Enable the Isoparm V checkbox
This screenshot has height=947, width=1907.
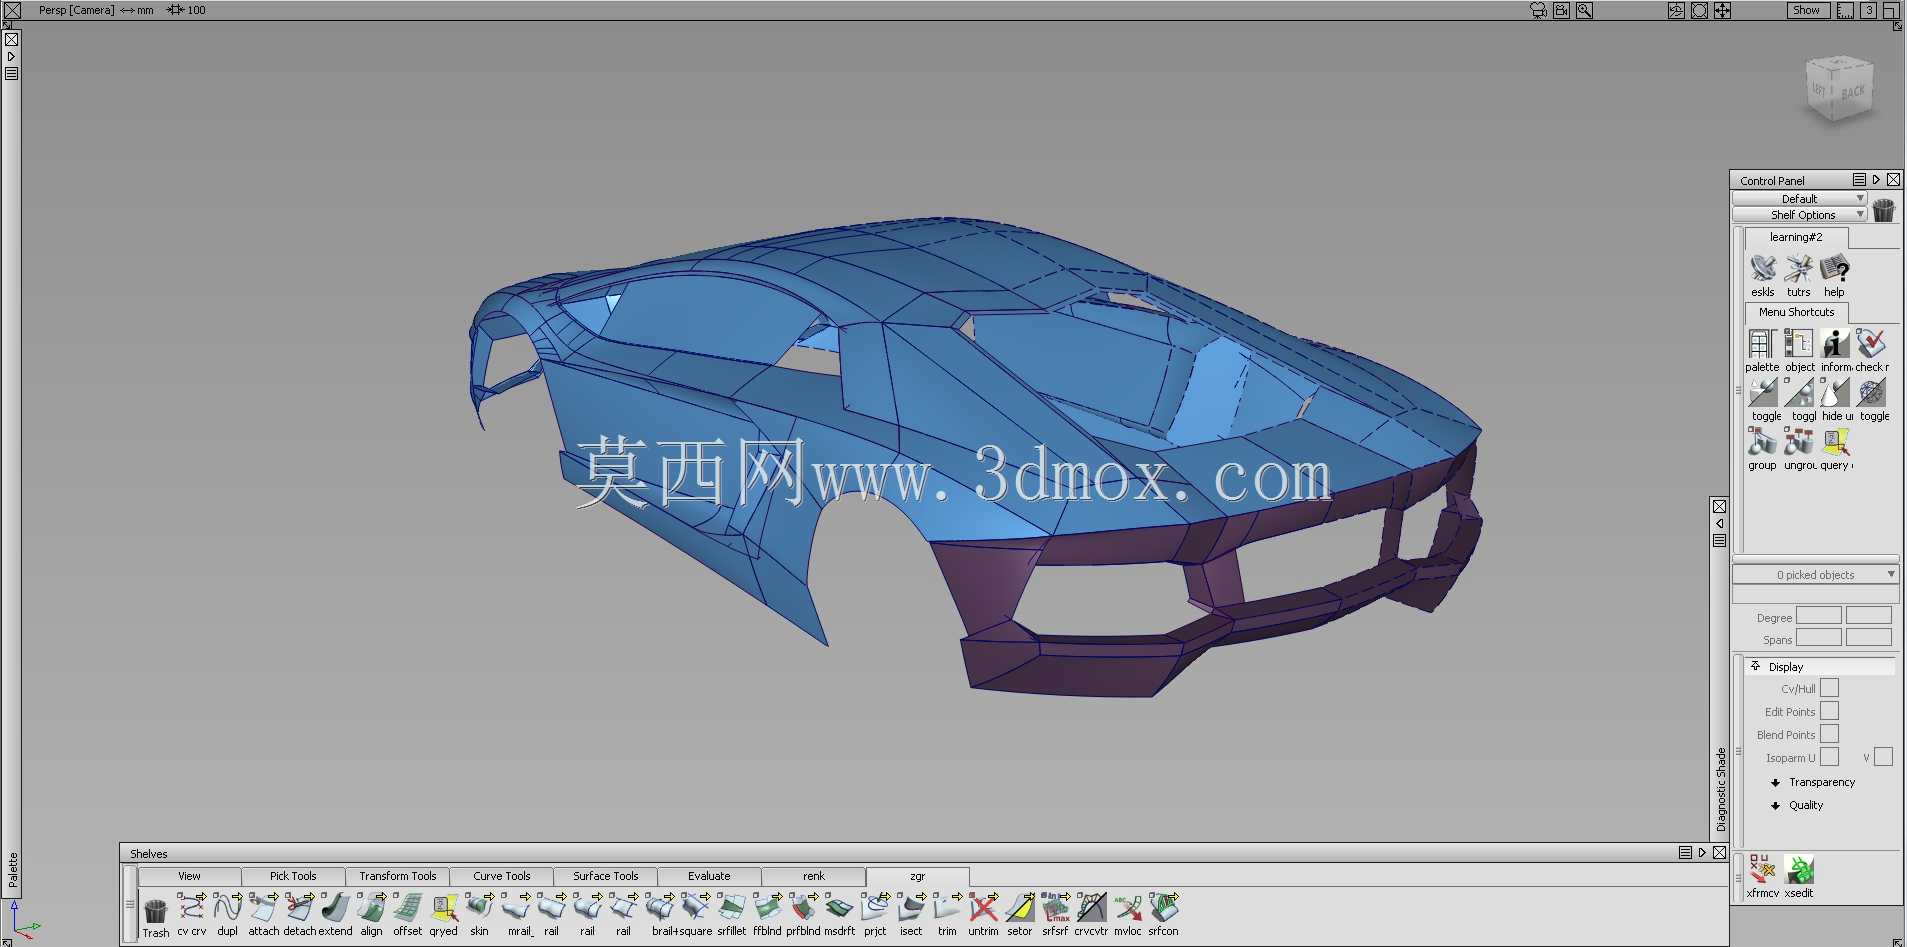point(1883,757)
